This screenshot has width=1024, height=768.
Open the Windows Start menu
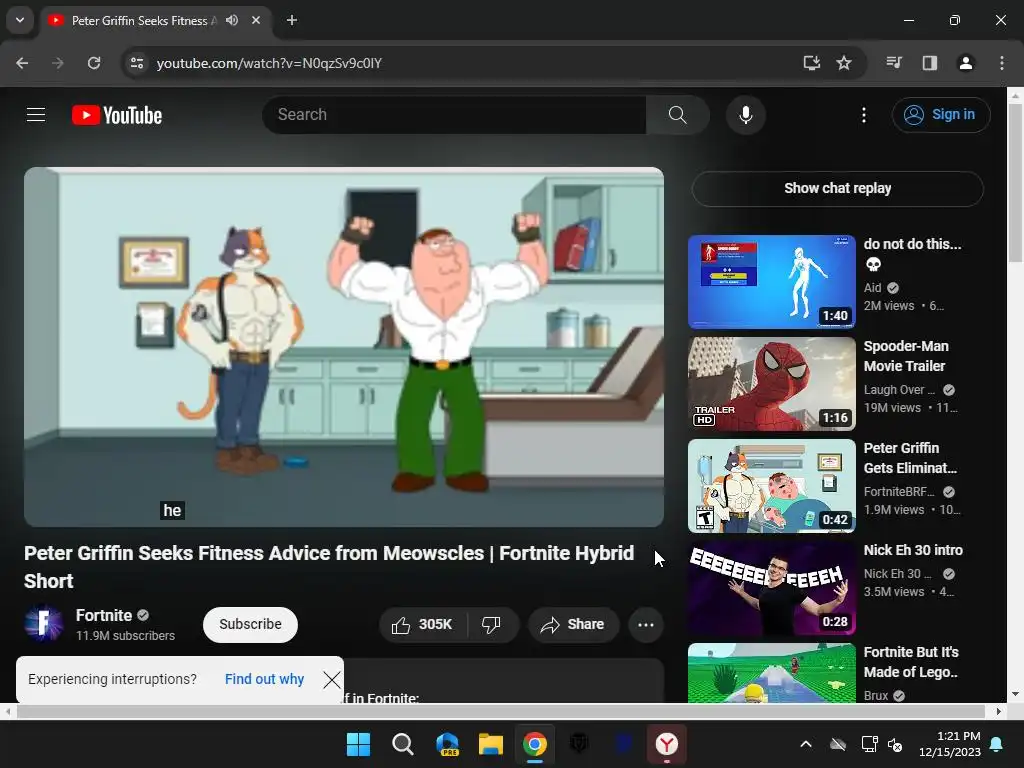(x=358, y=744)
